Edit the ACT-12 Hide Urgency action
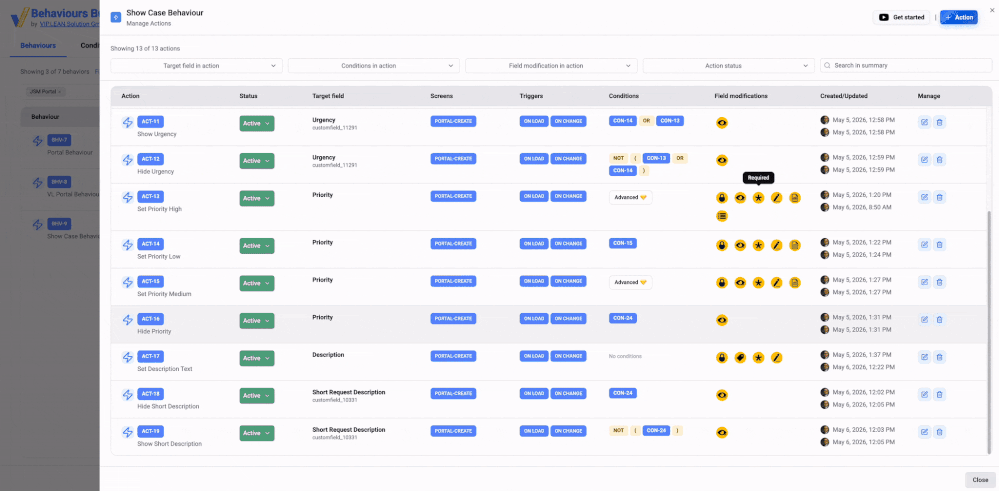 [924, 160]
